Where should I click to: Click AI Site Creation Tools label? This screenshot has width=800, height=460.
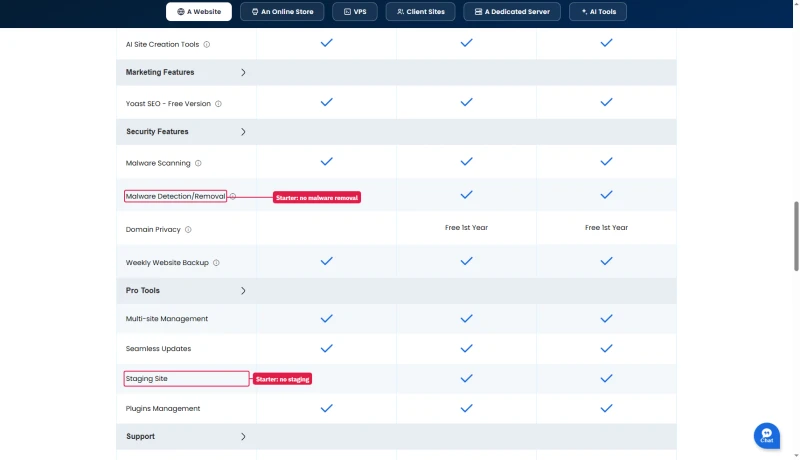162,44
